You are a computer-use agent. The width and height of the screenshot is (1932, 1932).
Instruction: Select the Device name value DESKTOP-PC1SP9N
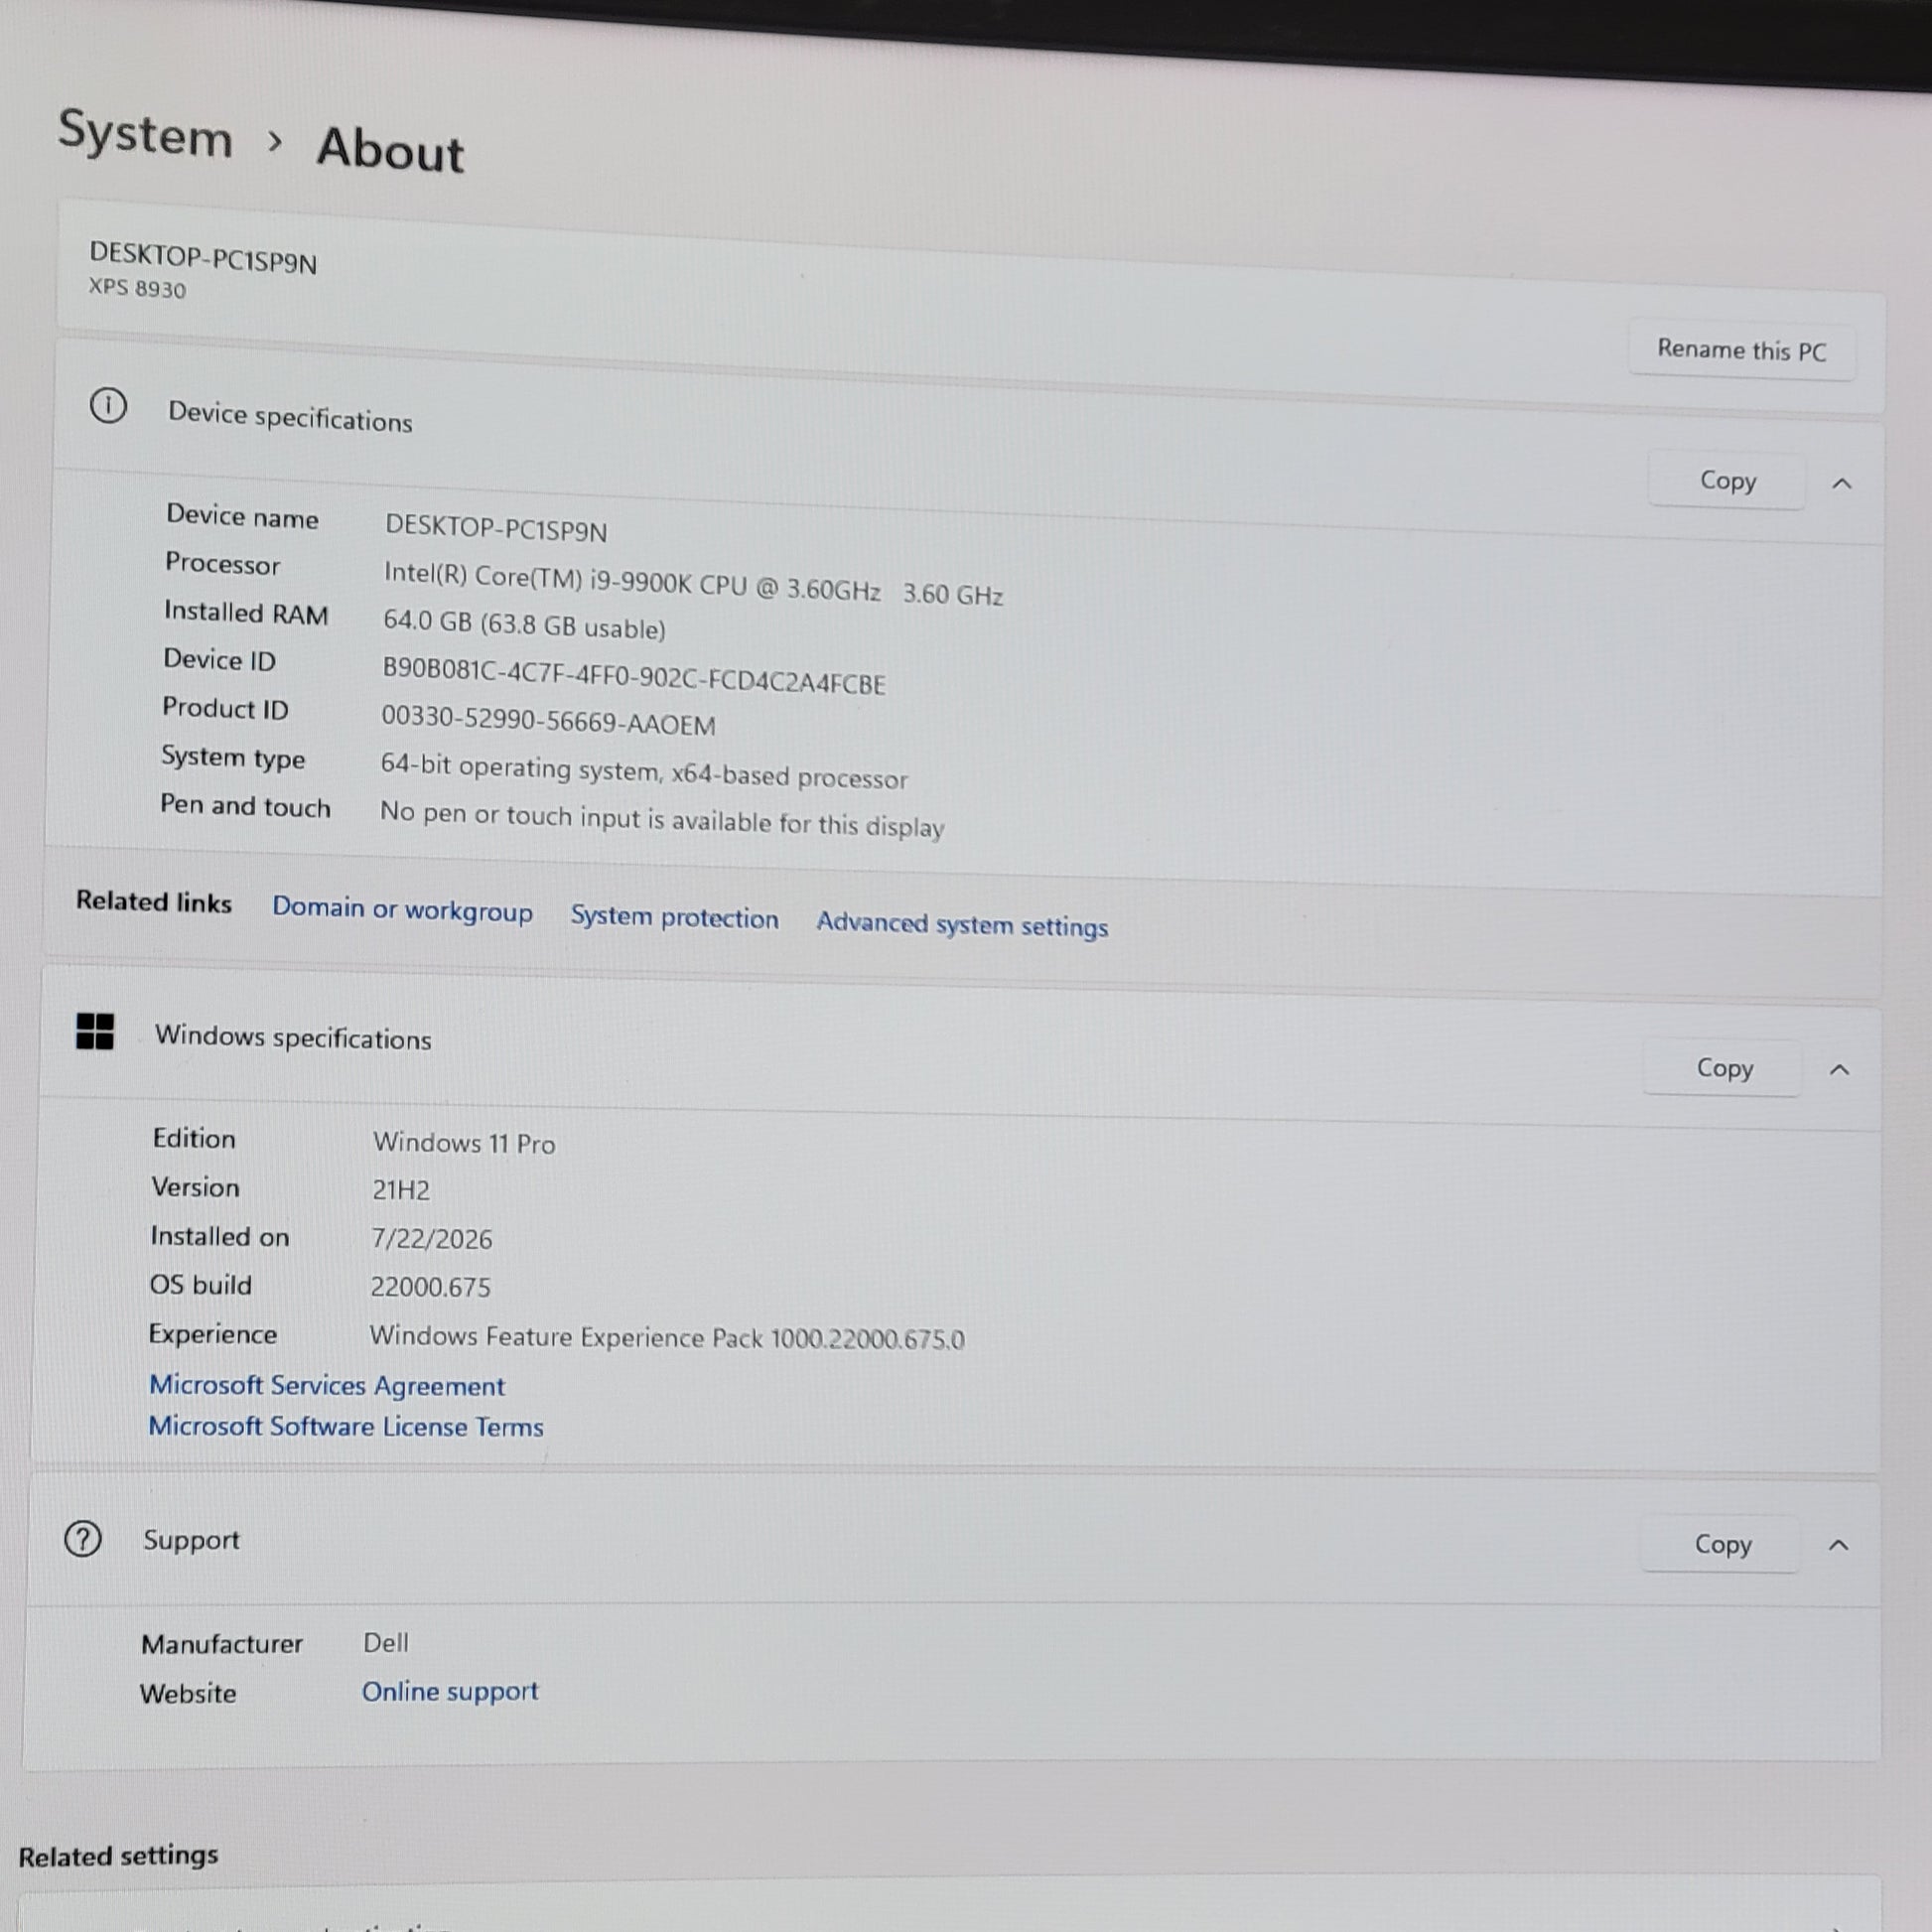496,528
